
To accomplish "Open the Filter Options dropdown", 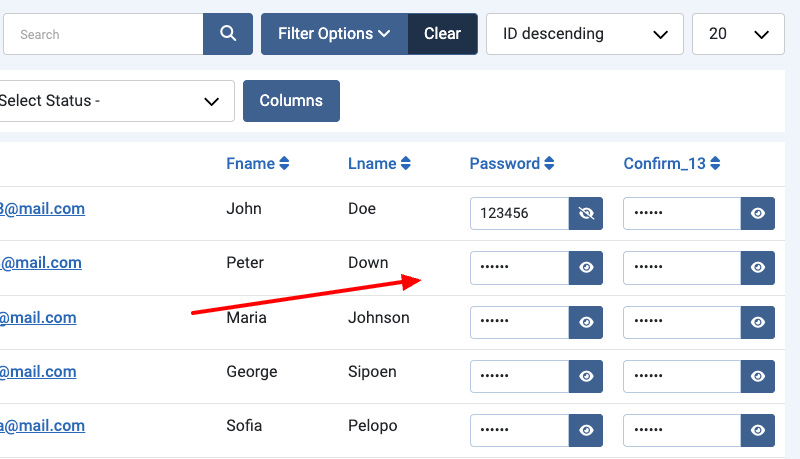I will pos(334,34).
